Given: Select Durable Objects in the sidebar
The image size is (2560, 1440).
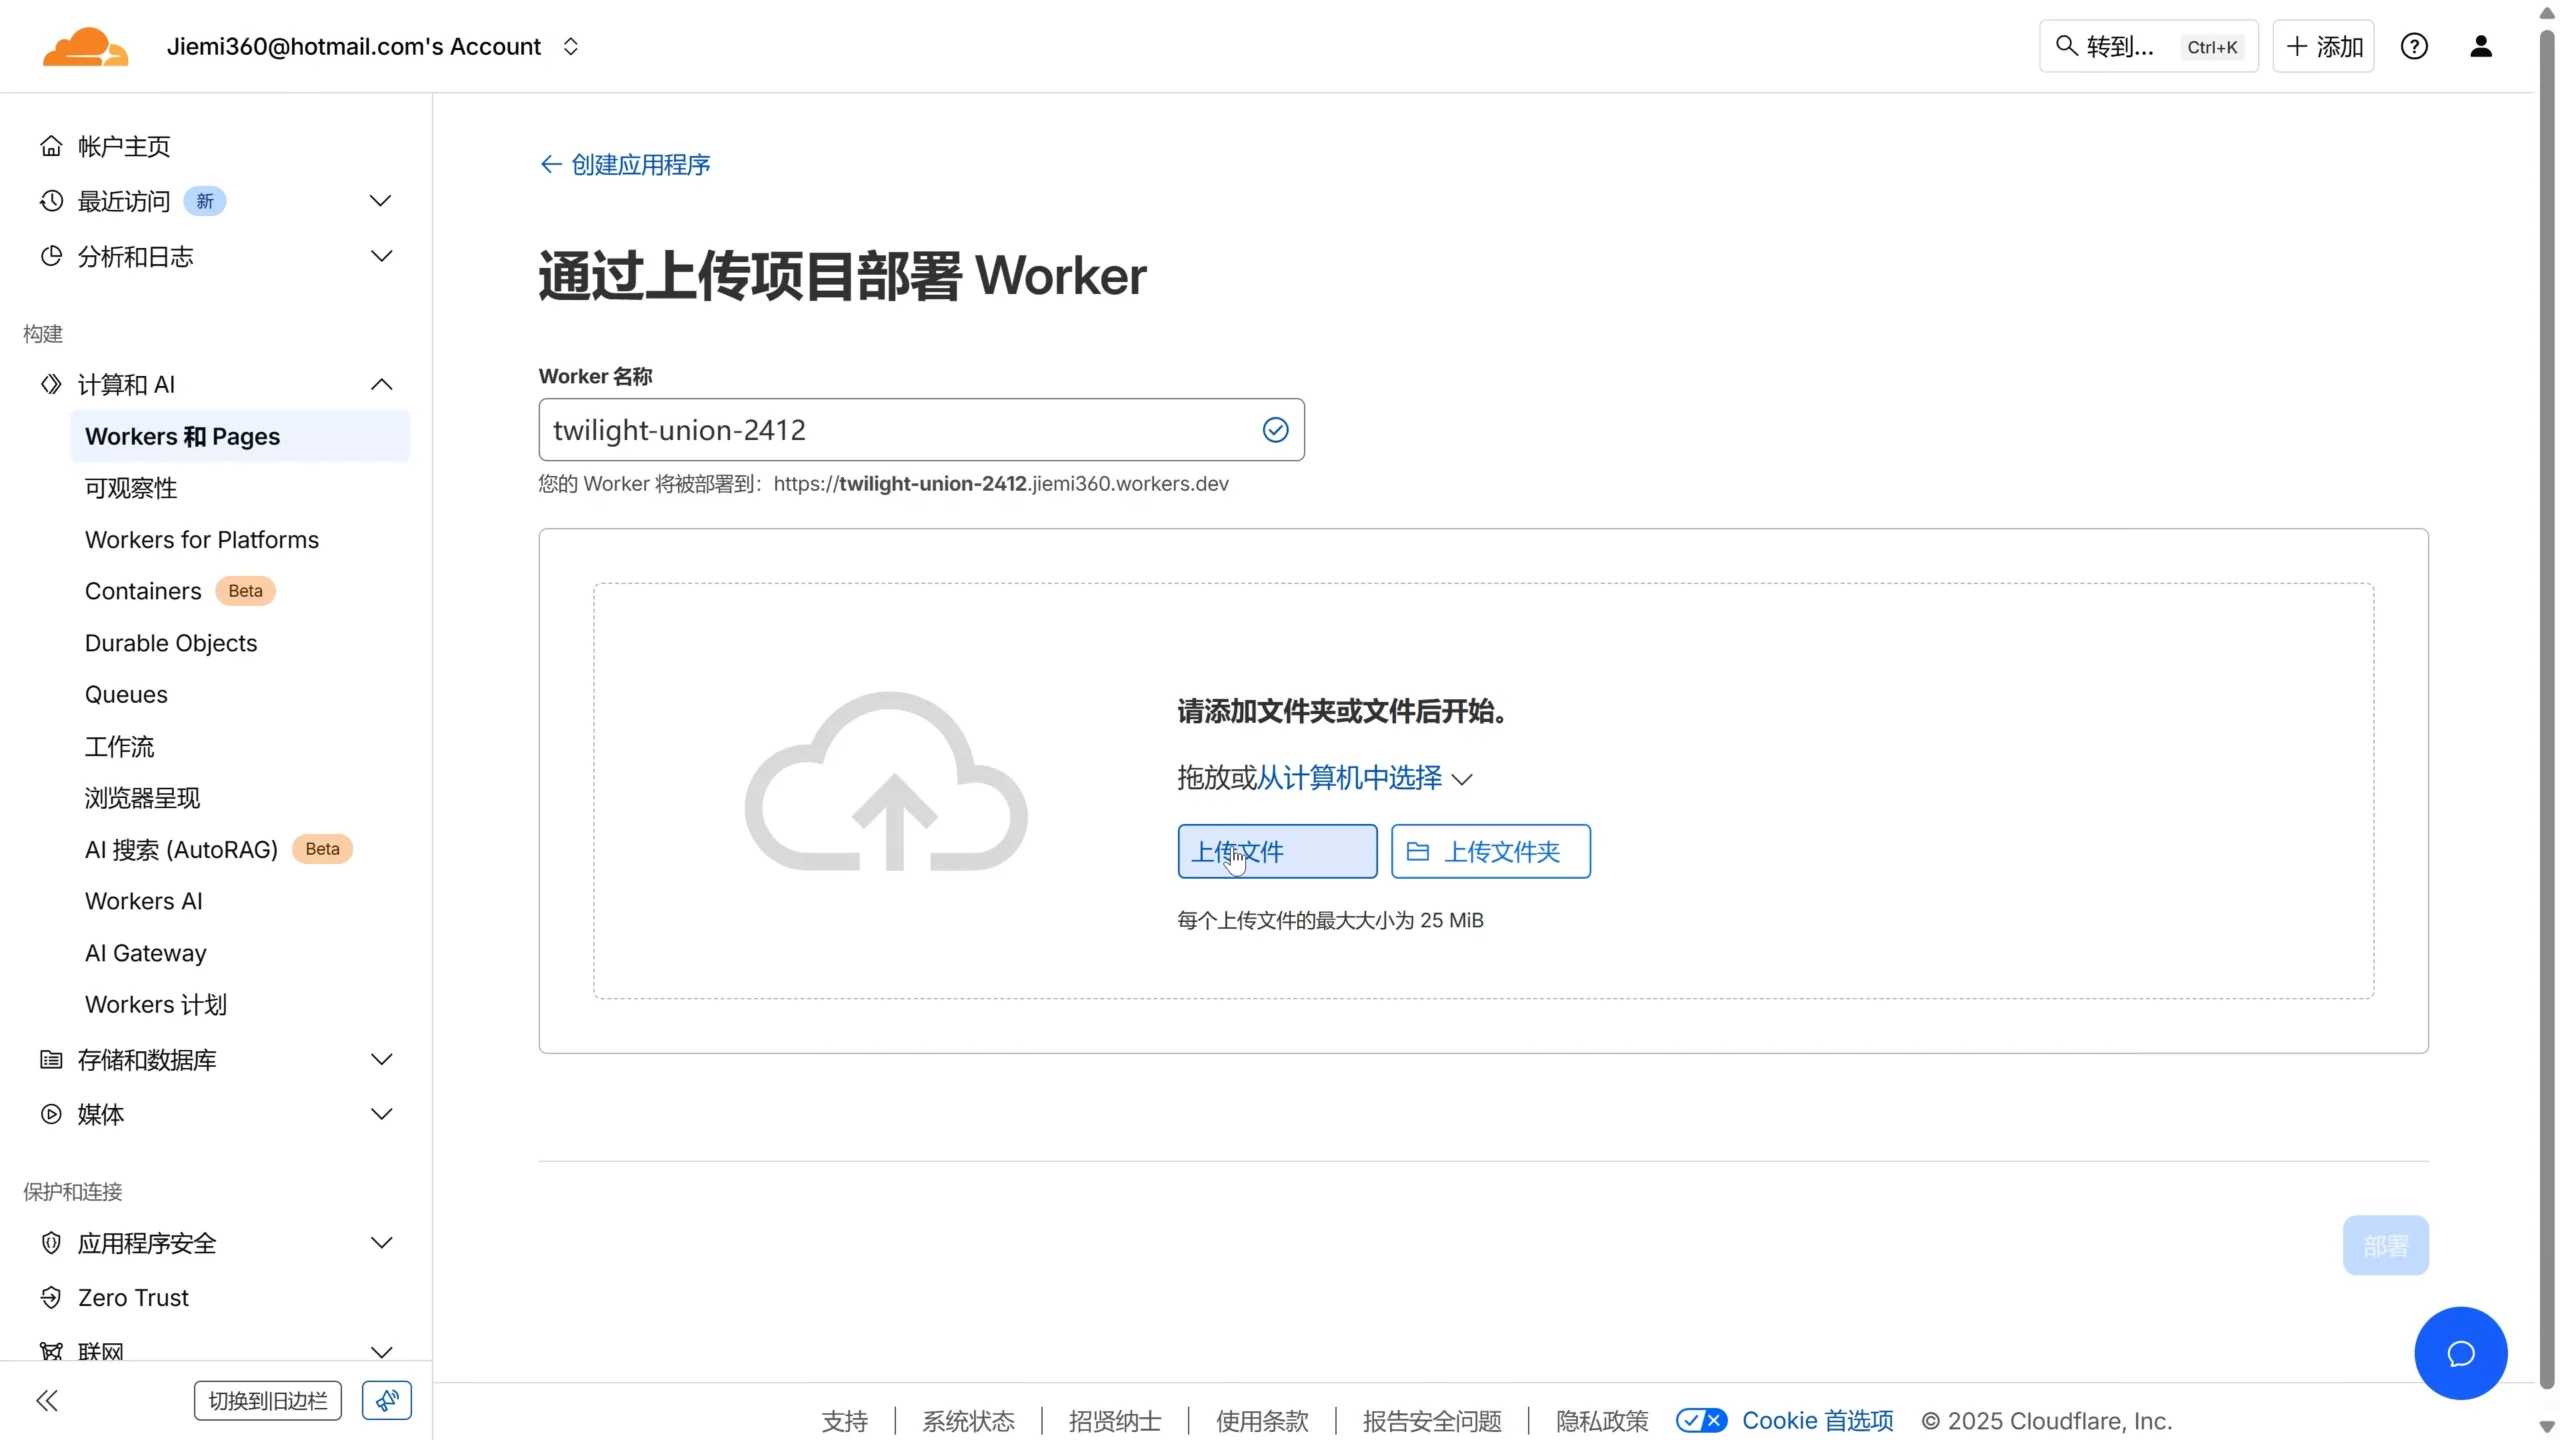Looking at the screenshot, I should tap(170, 643).
